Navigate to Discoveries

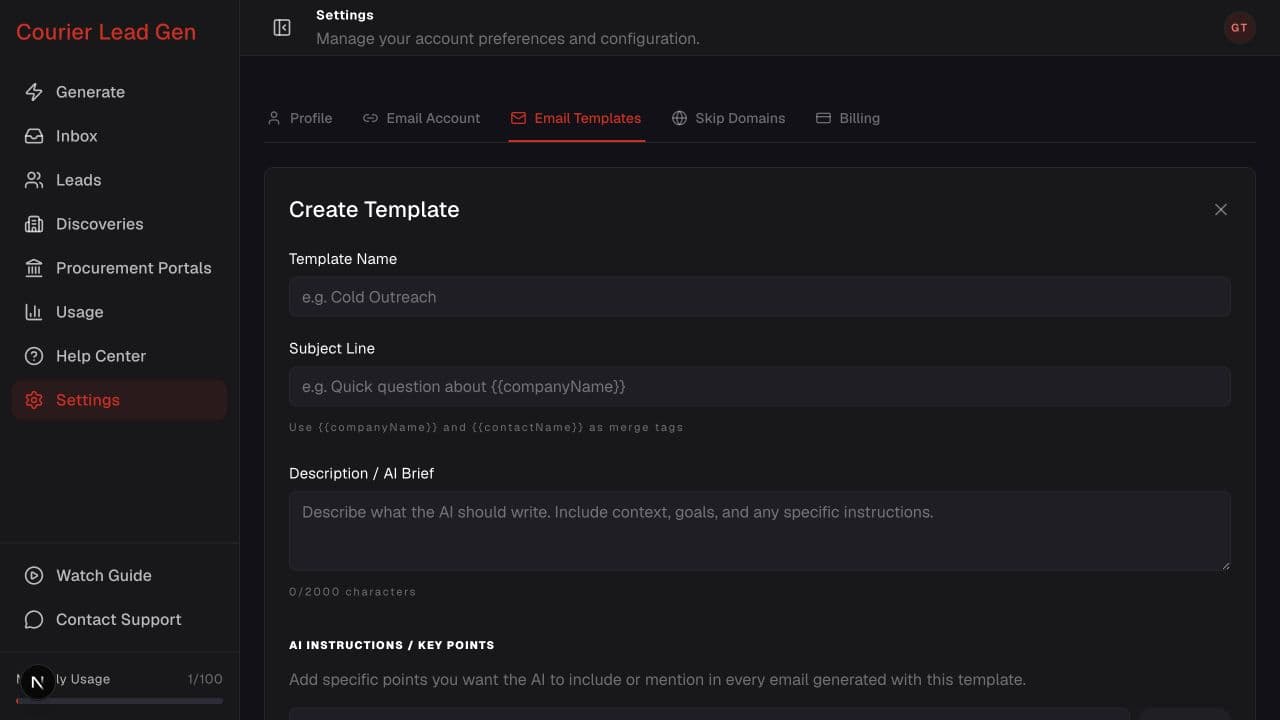point(119,224)
